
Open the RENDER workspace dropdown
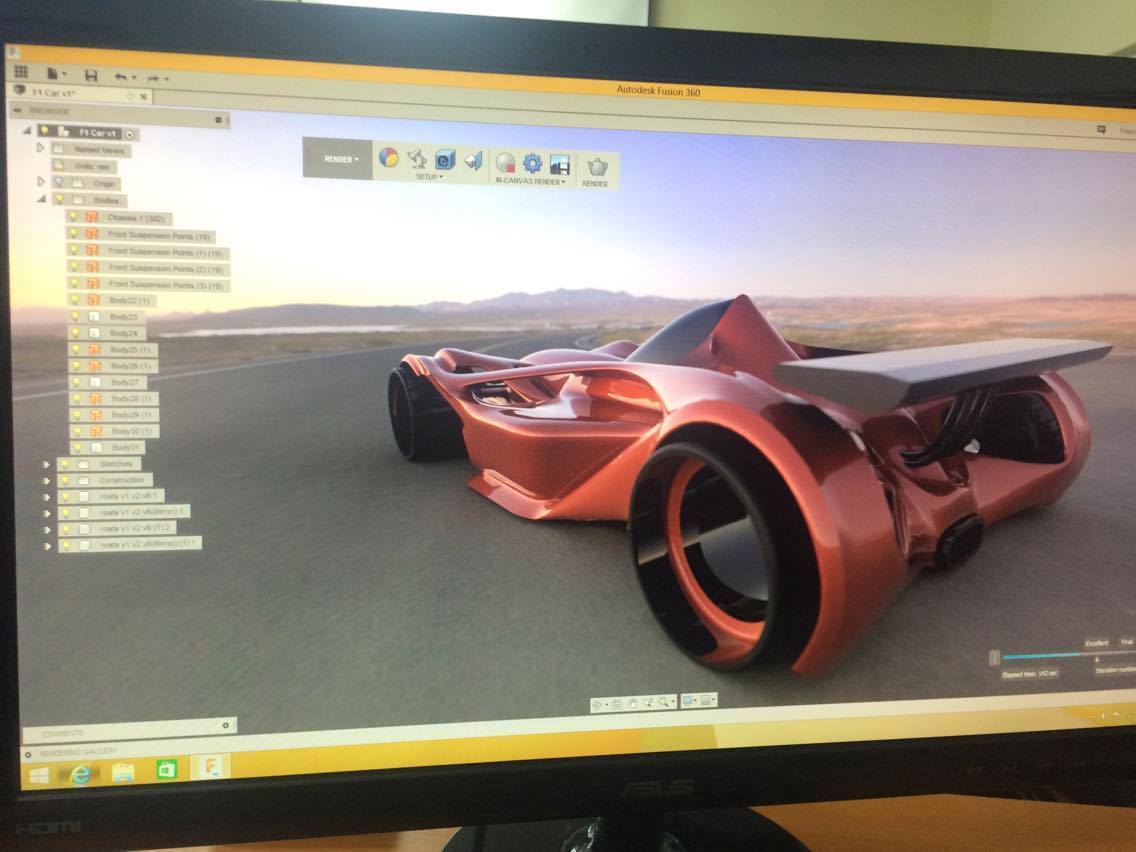point(340,159)
